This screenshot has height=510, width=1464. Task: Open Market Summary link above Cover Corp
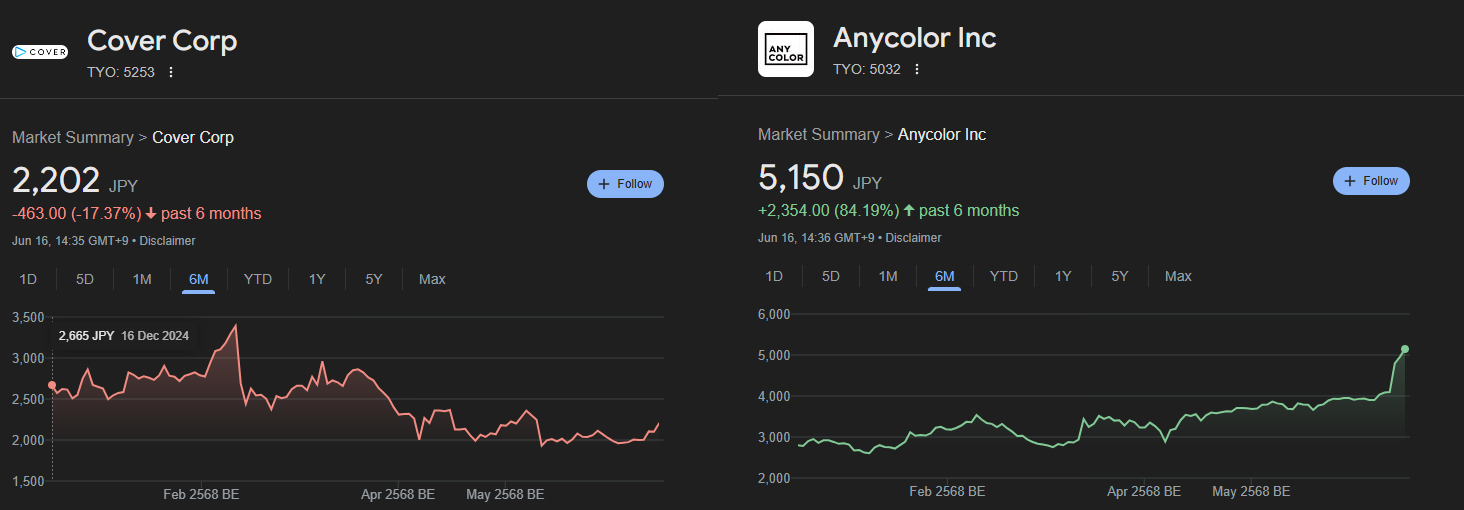[73, 137]
